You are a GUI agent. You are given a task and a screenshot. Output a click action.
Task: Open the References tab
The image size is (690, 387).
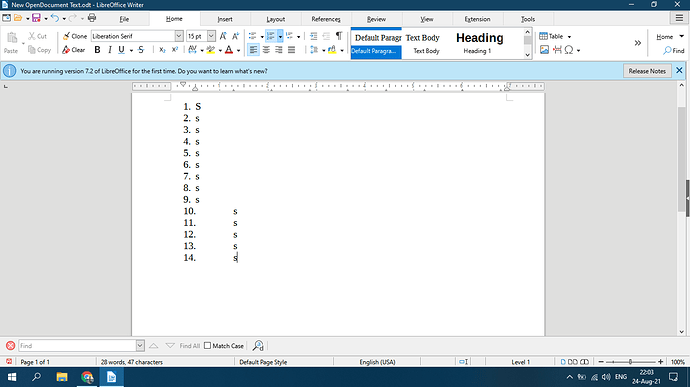(326, 19)
